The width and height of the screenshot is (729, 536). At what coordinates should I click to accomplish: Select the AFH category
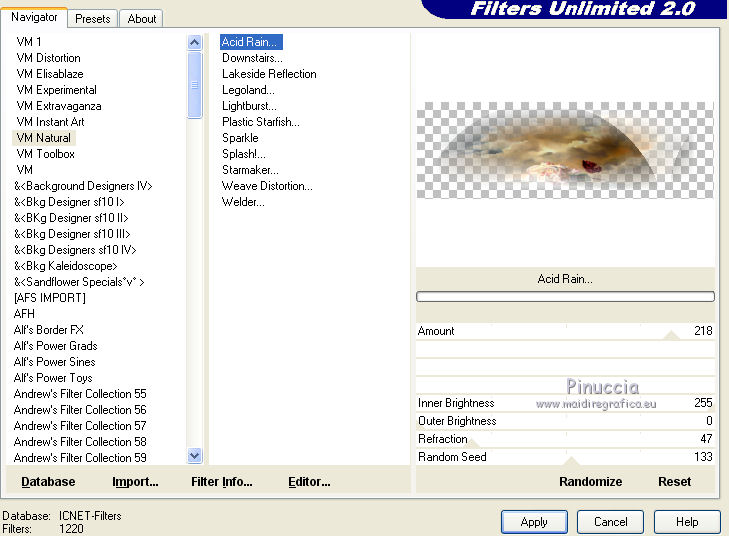pyautogui.click(x=24, y=314)
